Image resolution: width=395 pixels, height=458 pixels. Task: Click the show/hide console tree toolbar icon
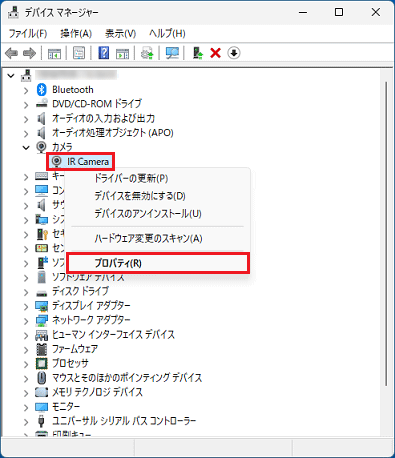[54, 53]
